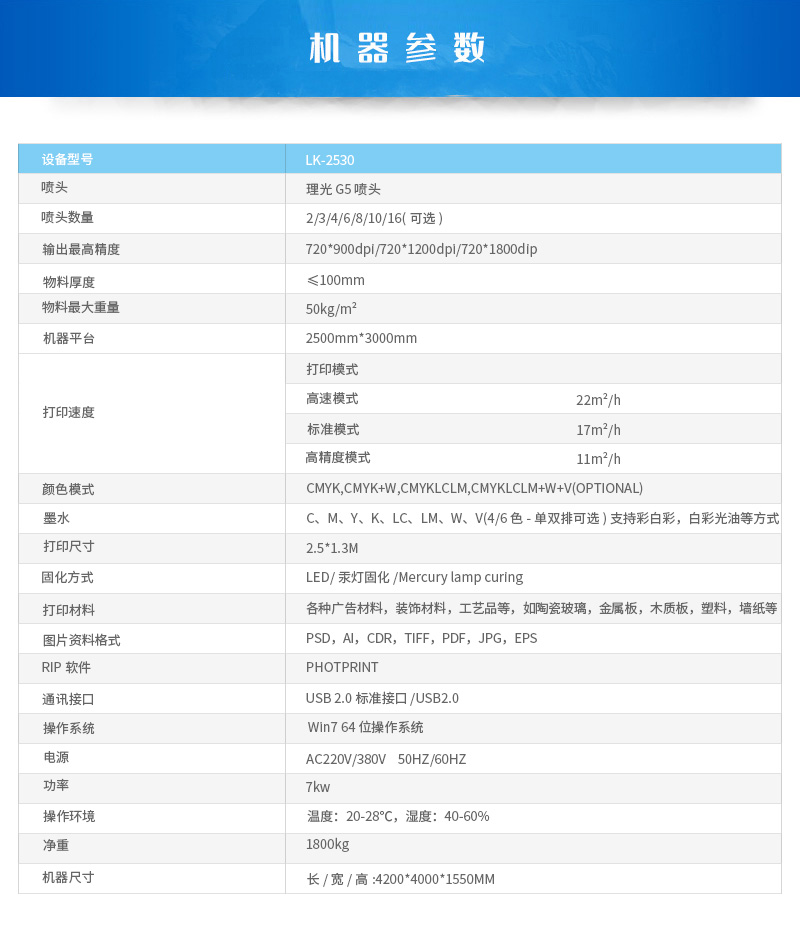Click the 墨水 ink row label
The width and height of the screenshot is (800, 940).
50,518
